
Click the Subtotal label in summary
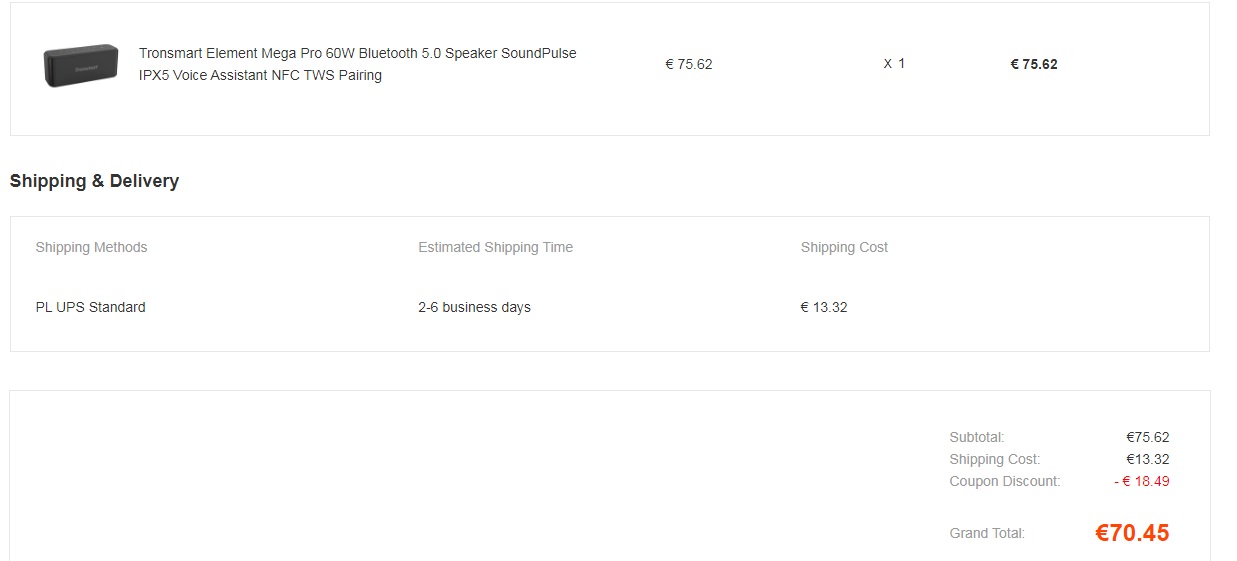(976, 437)
